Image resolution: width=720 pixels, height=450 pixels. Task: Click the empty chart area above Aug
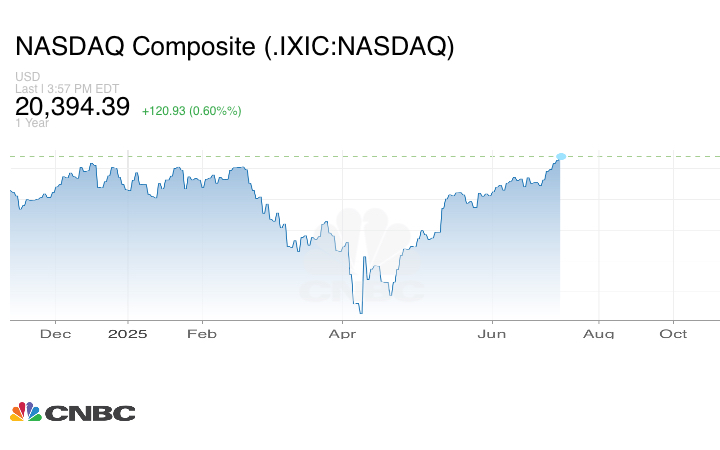598,240
